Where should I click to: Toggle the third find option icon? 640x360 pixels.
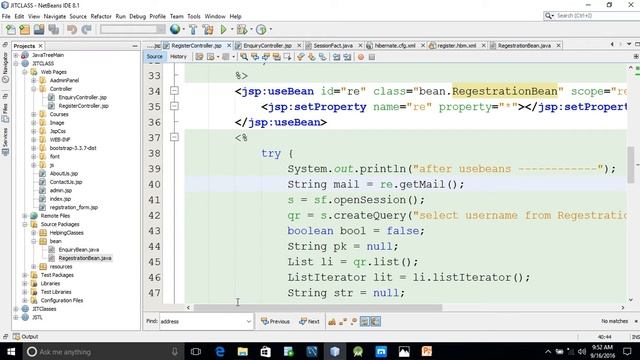353,322
